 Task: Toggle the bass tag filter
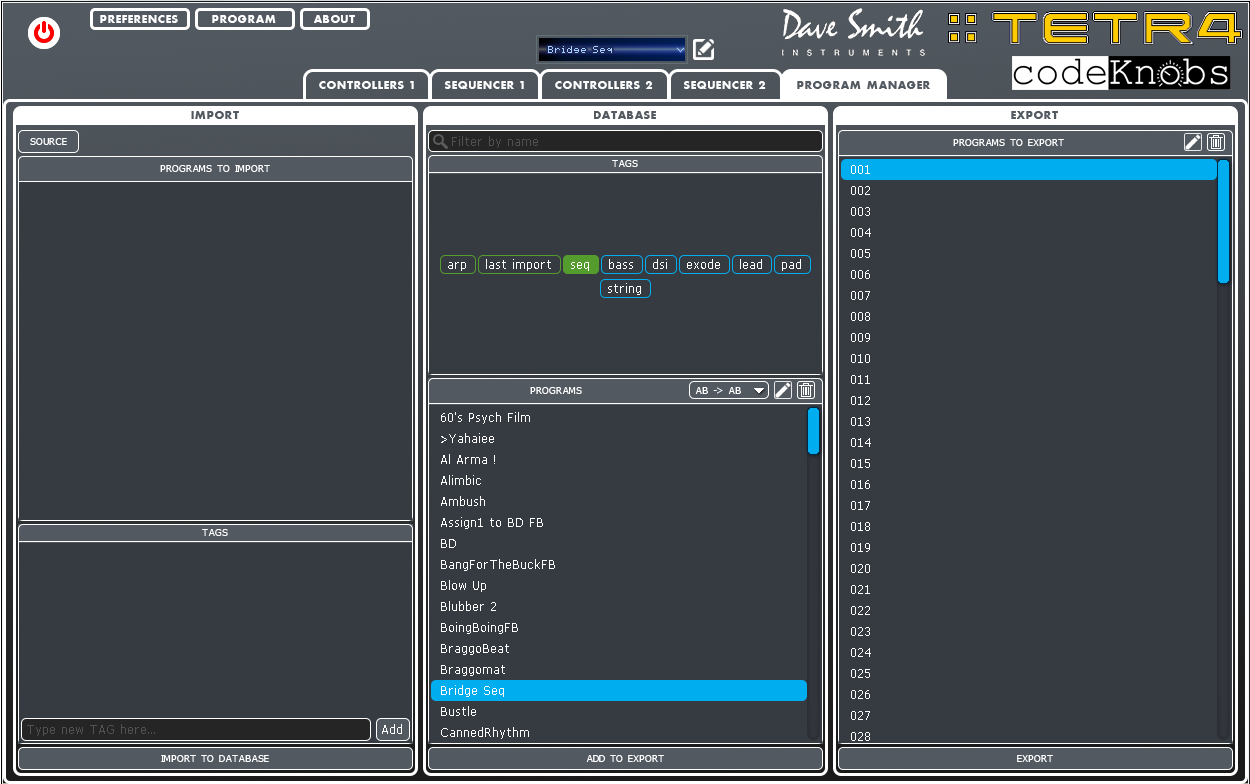pyautogui.click(x=622, y=265)
